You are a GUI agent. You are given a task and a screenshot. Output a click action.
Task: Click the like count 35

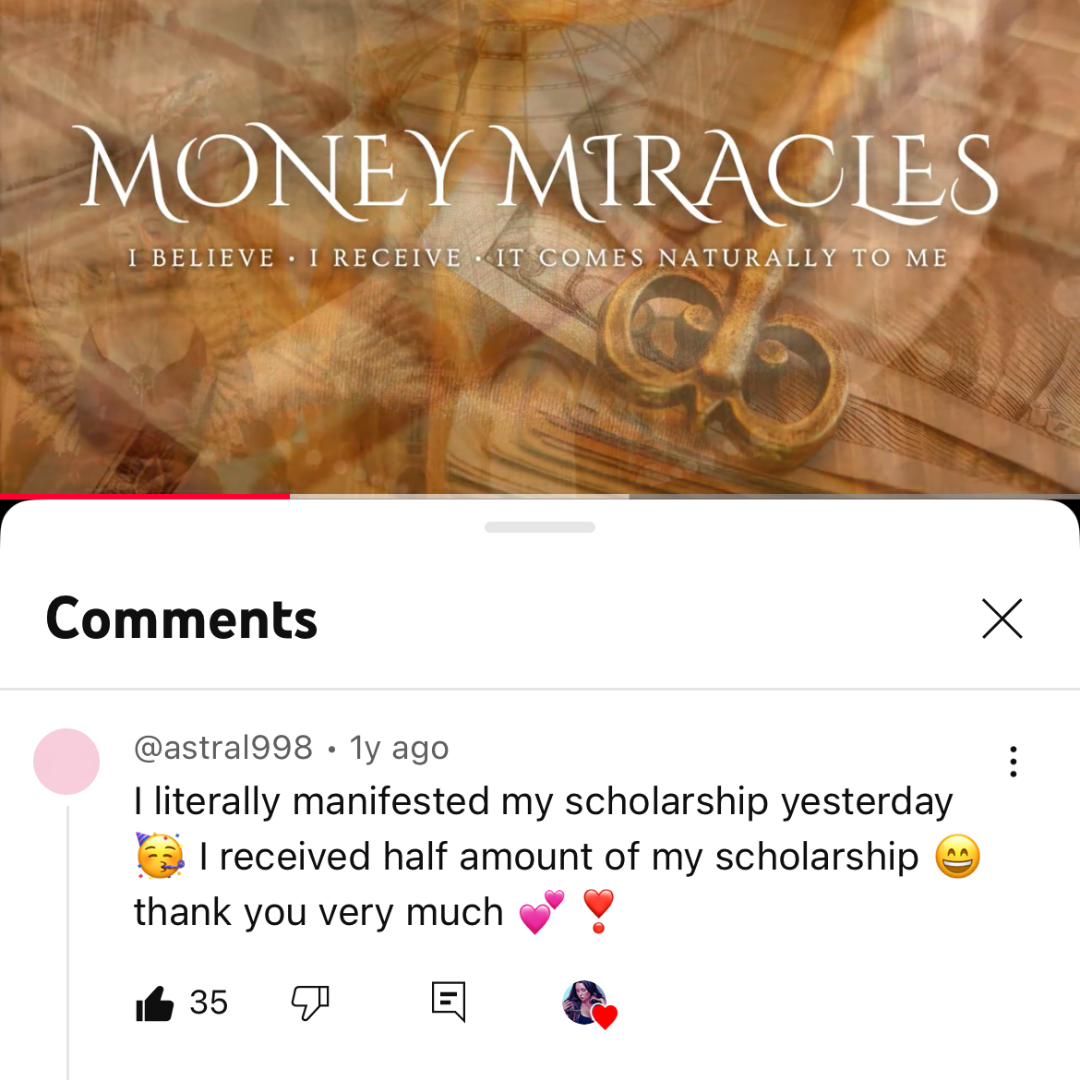209,1003
